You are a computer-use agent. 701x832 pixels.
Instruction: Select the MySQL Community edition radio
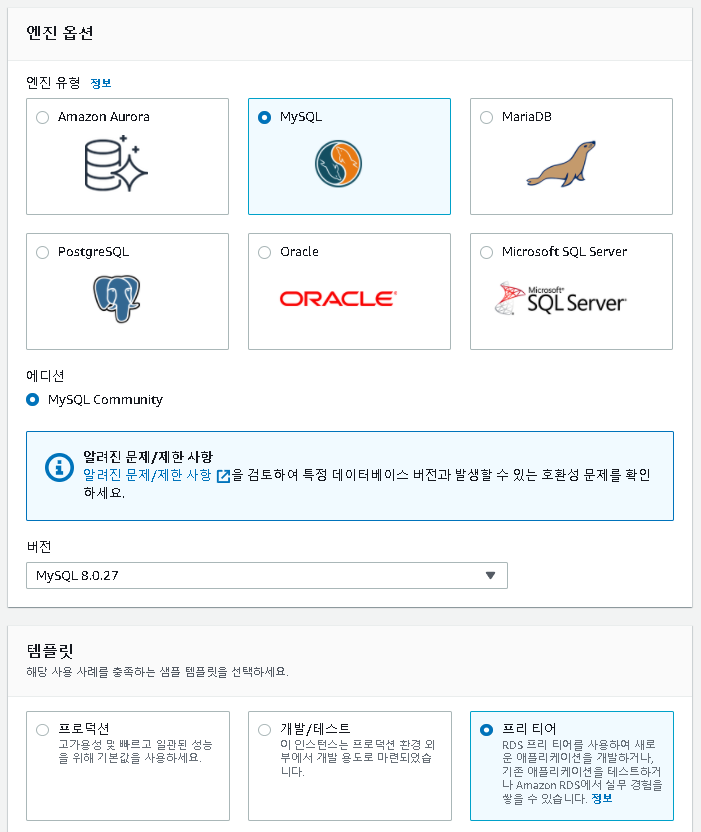pyautogui.click(x=32, y=400)
